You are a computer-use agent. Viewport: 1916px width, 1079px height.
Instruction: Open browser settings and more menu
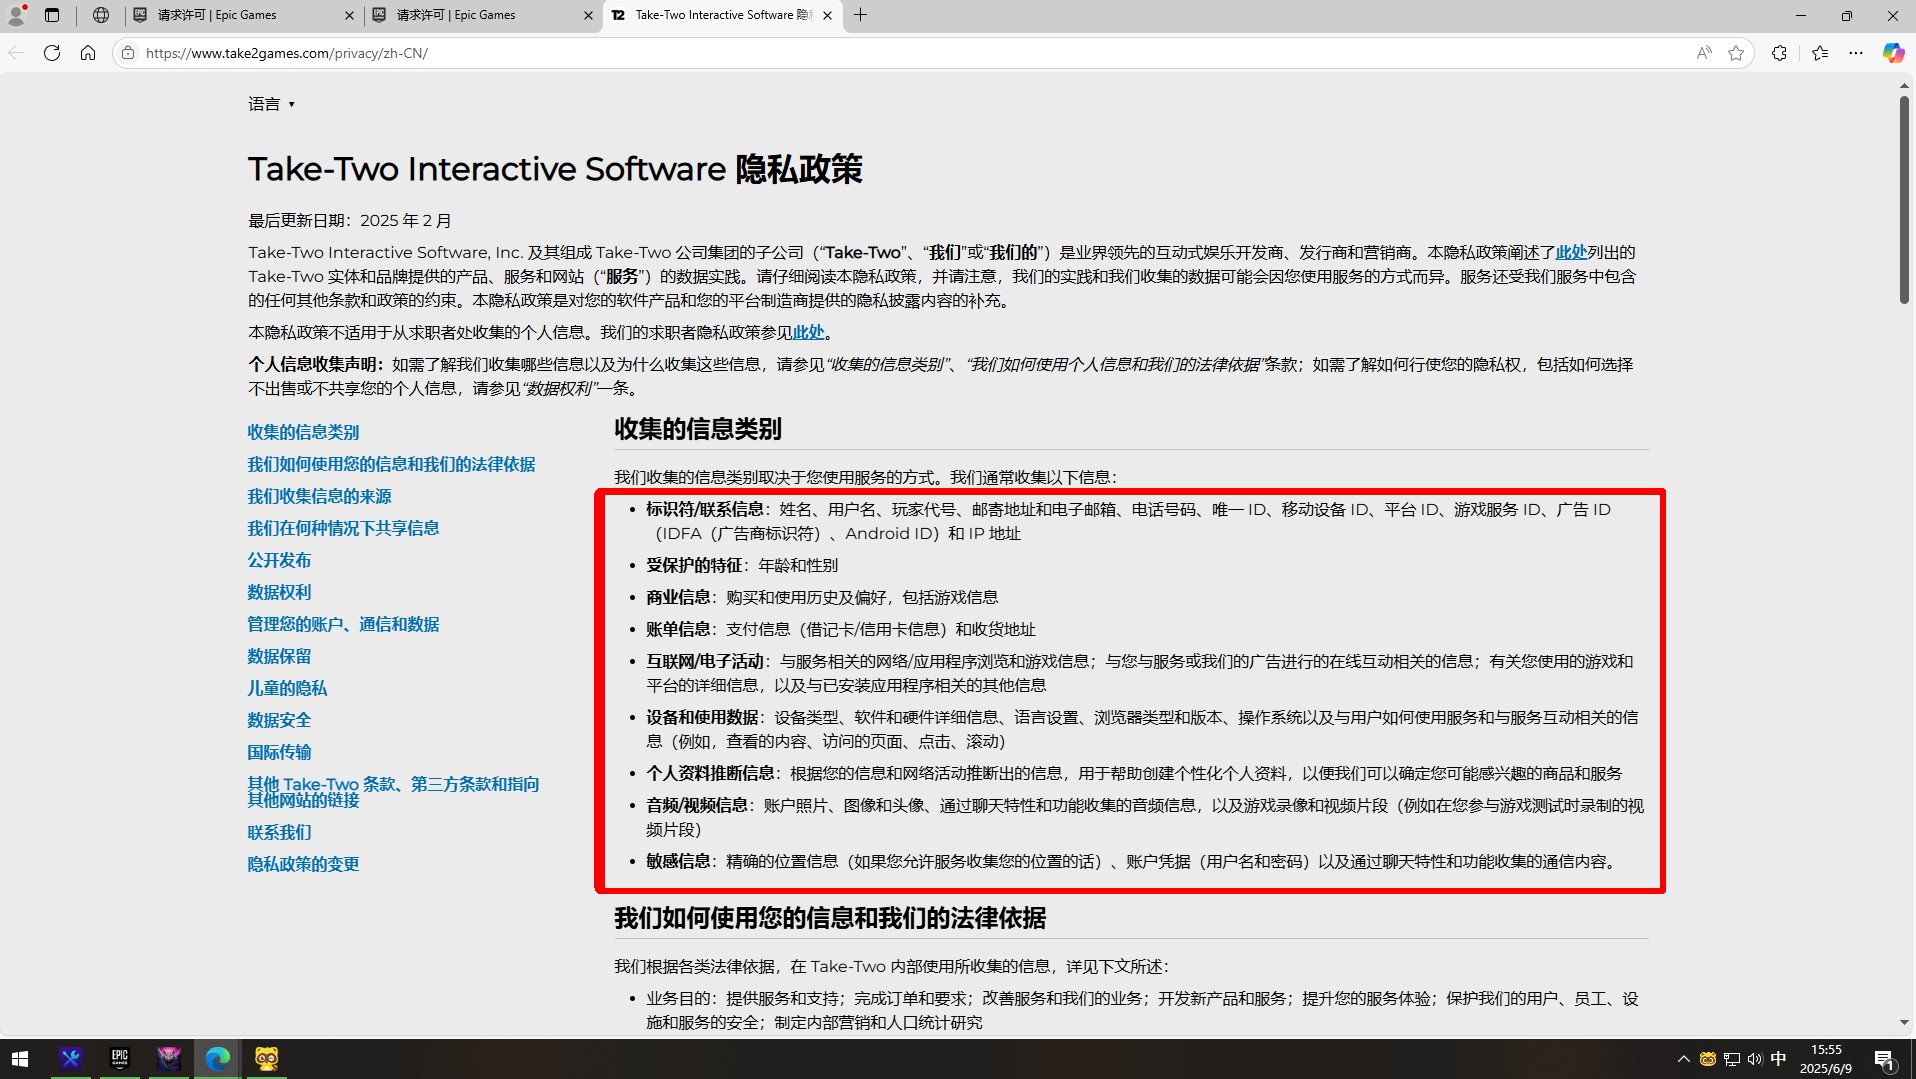pyautogui.click(x=1856, y=53)
